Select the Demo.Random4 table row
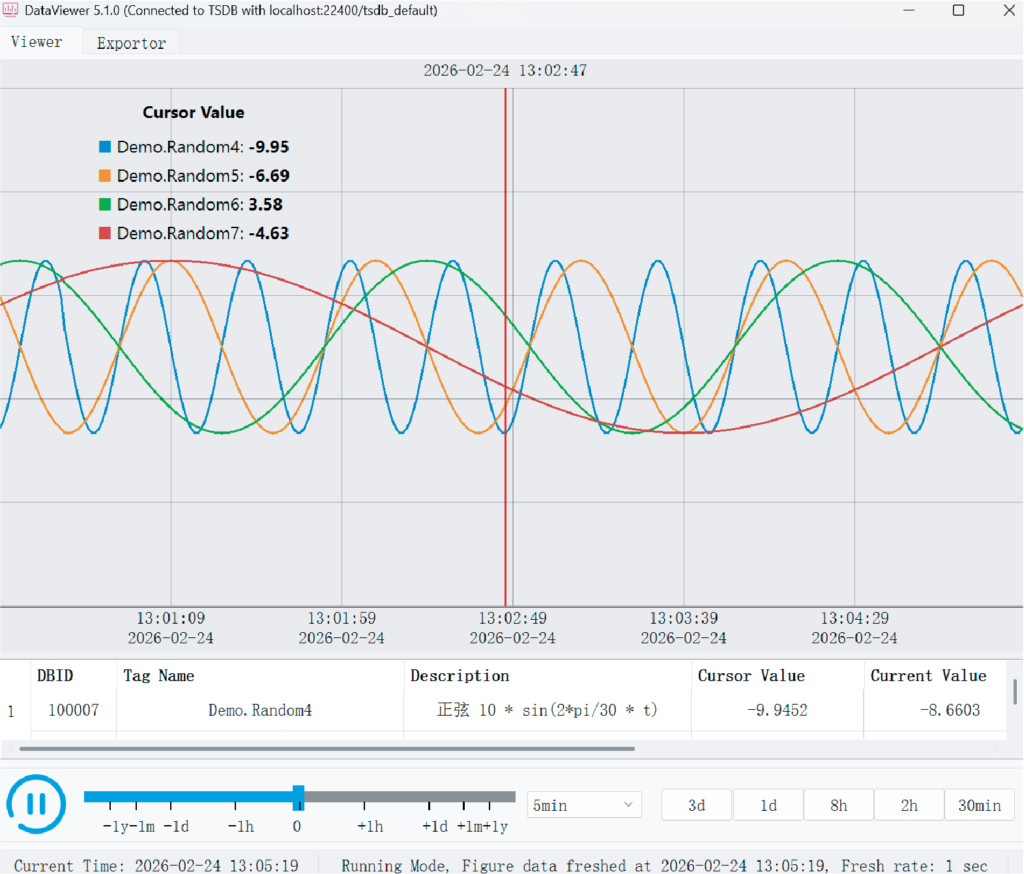The height and width of the screenshot is (874, 1024). pyautogui.click(x=503, y=710)
